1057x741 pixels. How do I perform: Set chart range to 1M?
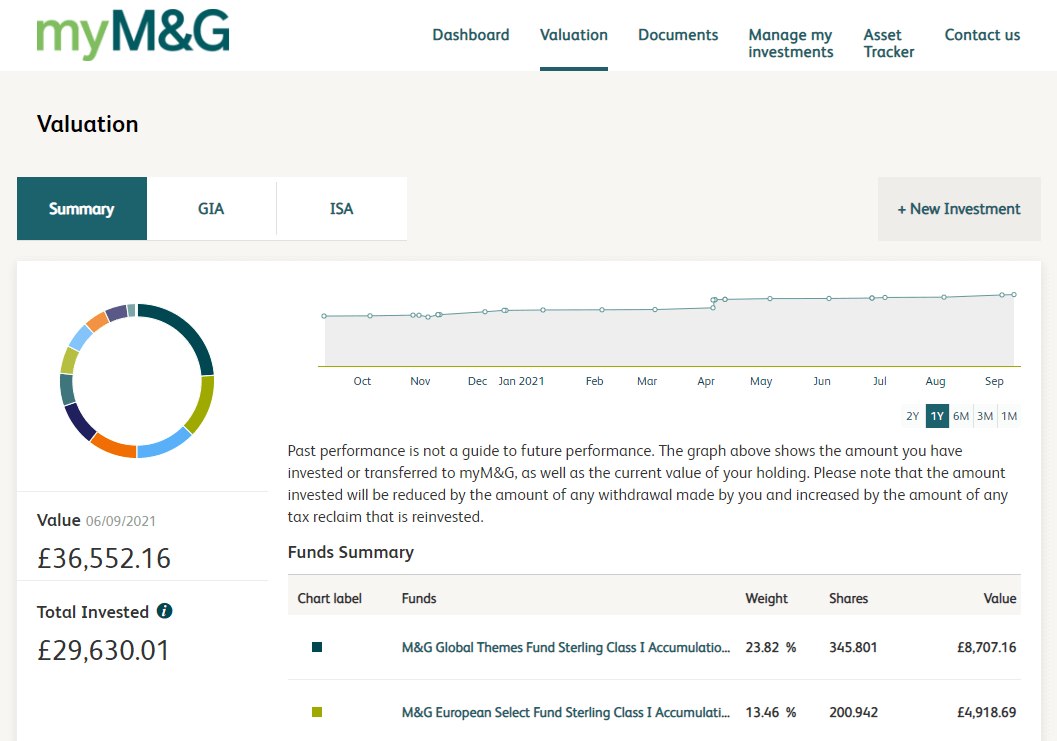(1009, 416)
